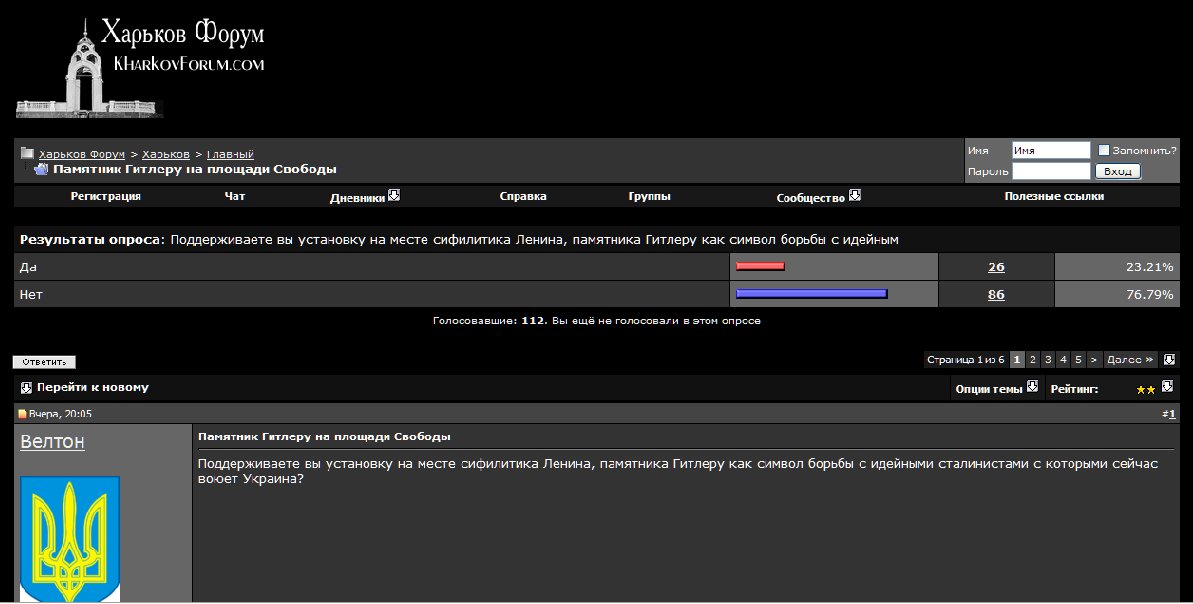Click the Ответить reply button
This screenshot has width=1193, height=604.
click(x=44, y=362)
